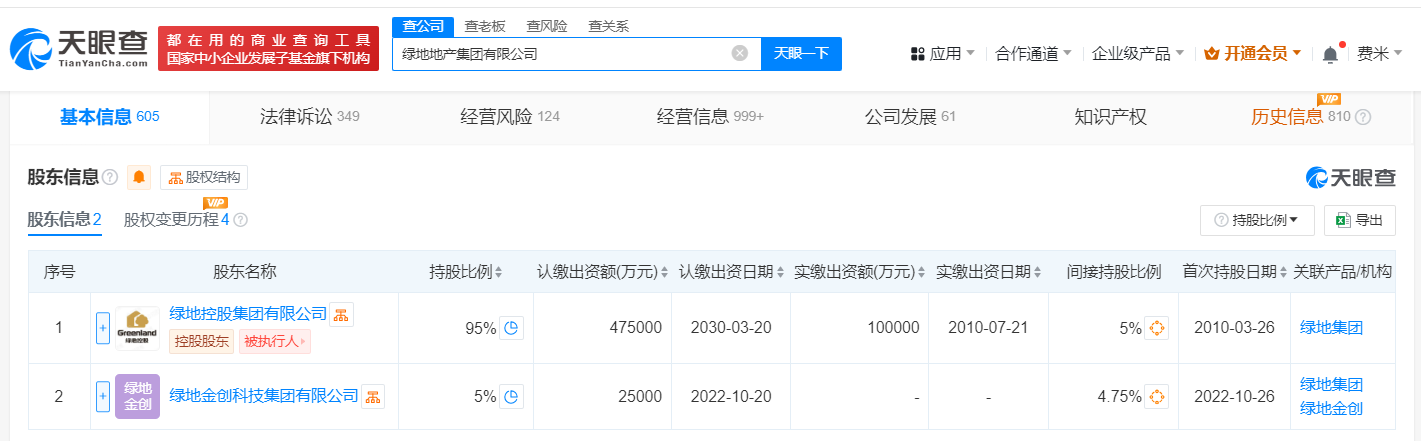Open indirect holding path for 4.75%

(x=1156, y=397)
